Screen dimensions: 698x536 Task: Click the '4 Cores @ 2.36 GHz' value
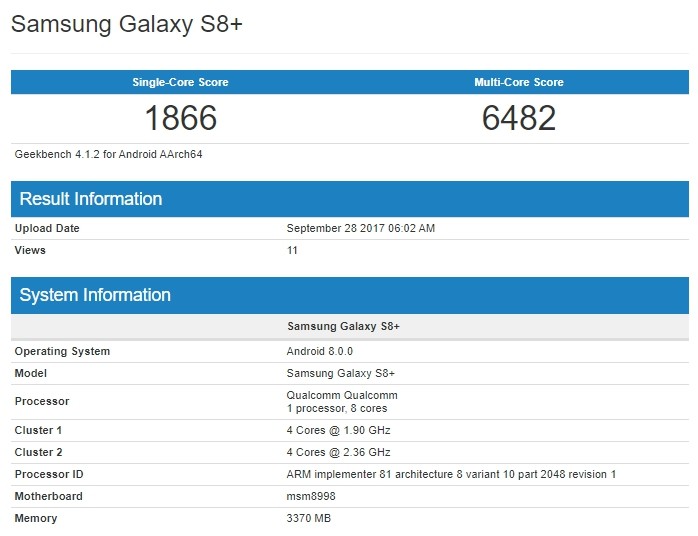tap(339, 452)
